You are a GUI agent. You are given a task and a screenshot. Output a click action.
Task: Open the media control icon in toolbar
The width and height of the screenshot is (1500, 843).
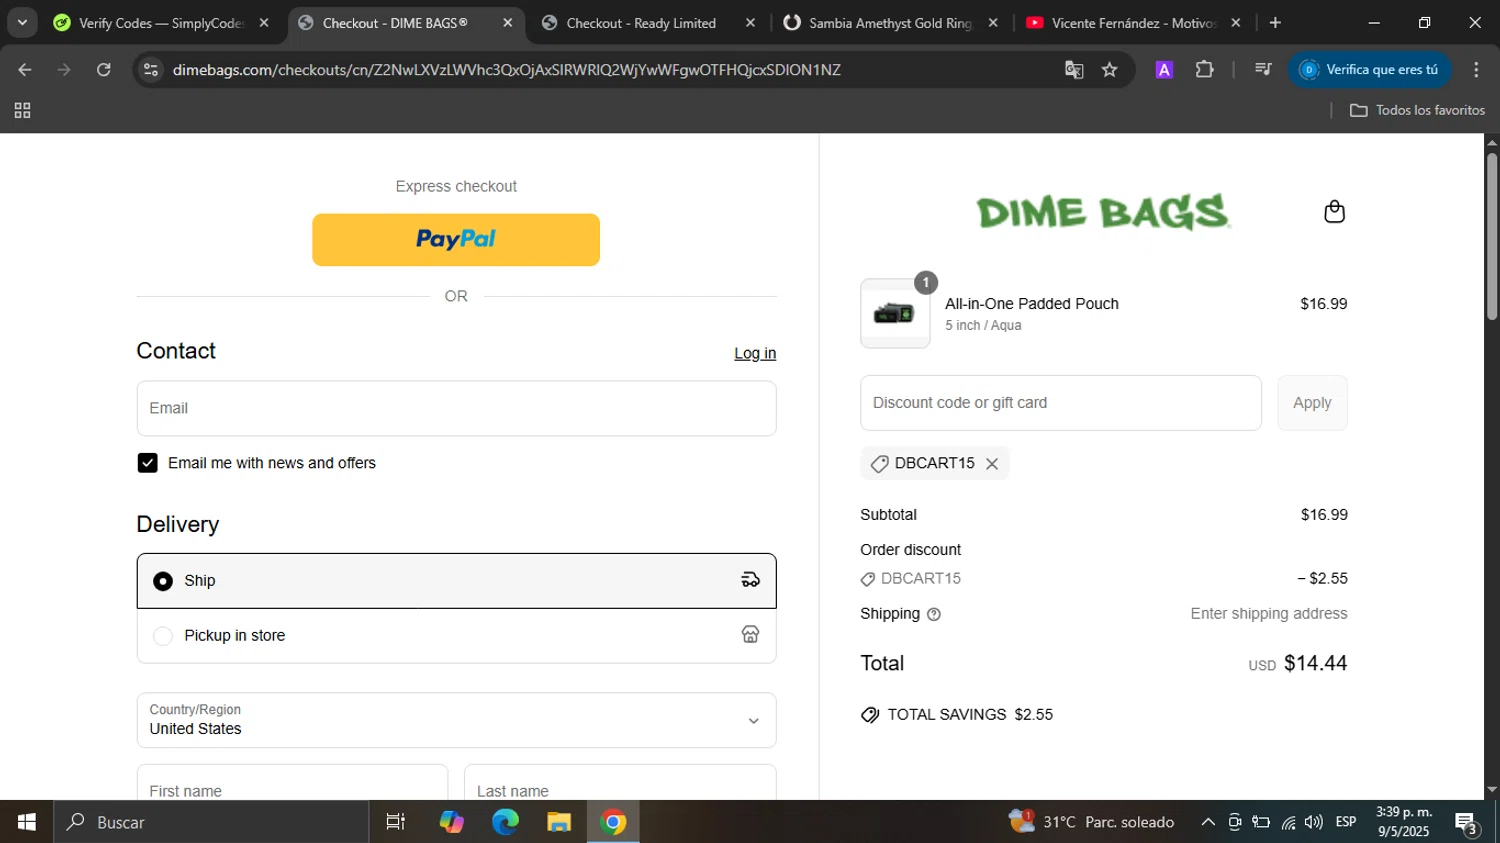pyautogui.click(x=1263, y=69)
